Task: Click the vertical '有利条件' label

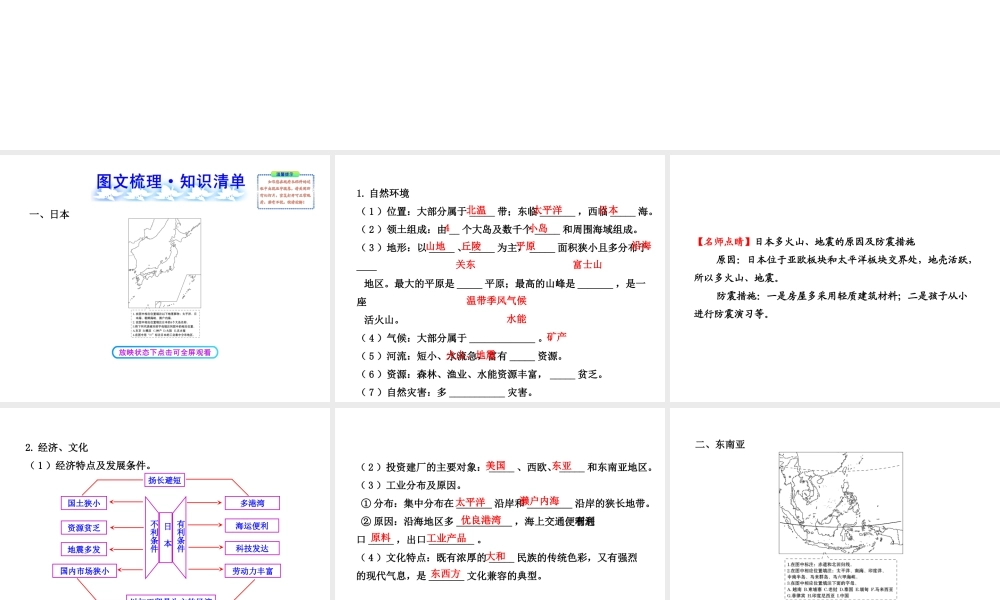Action: point(180,536)
